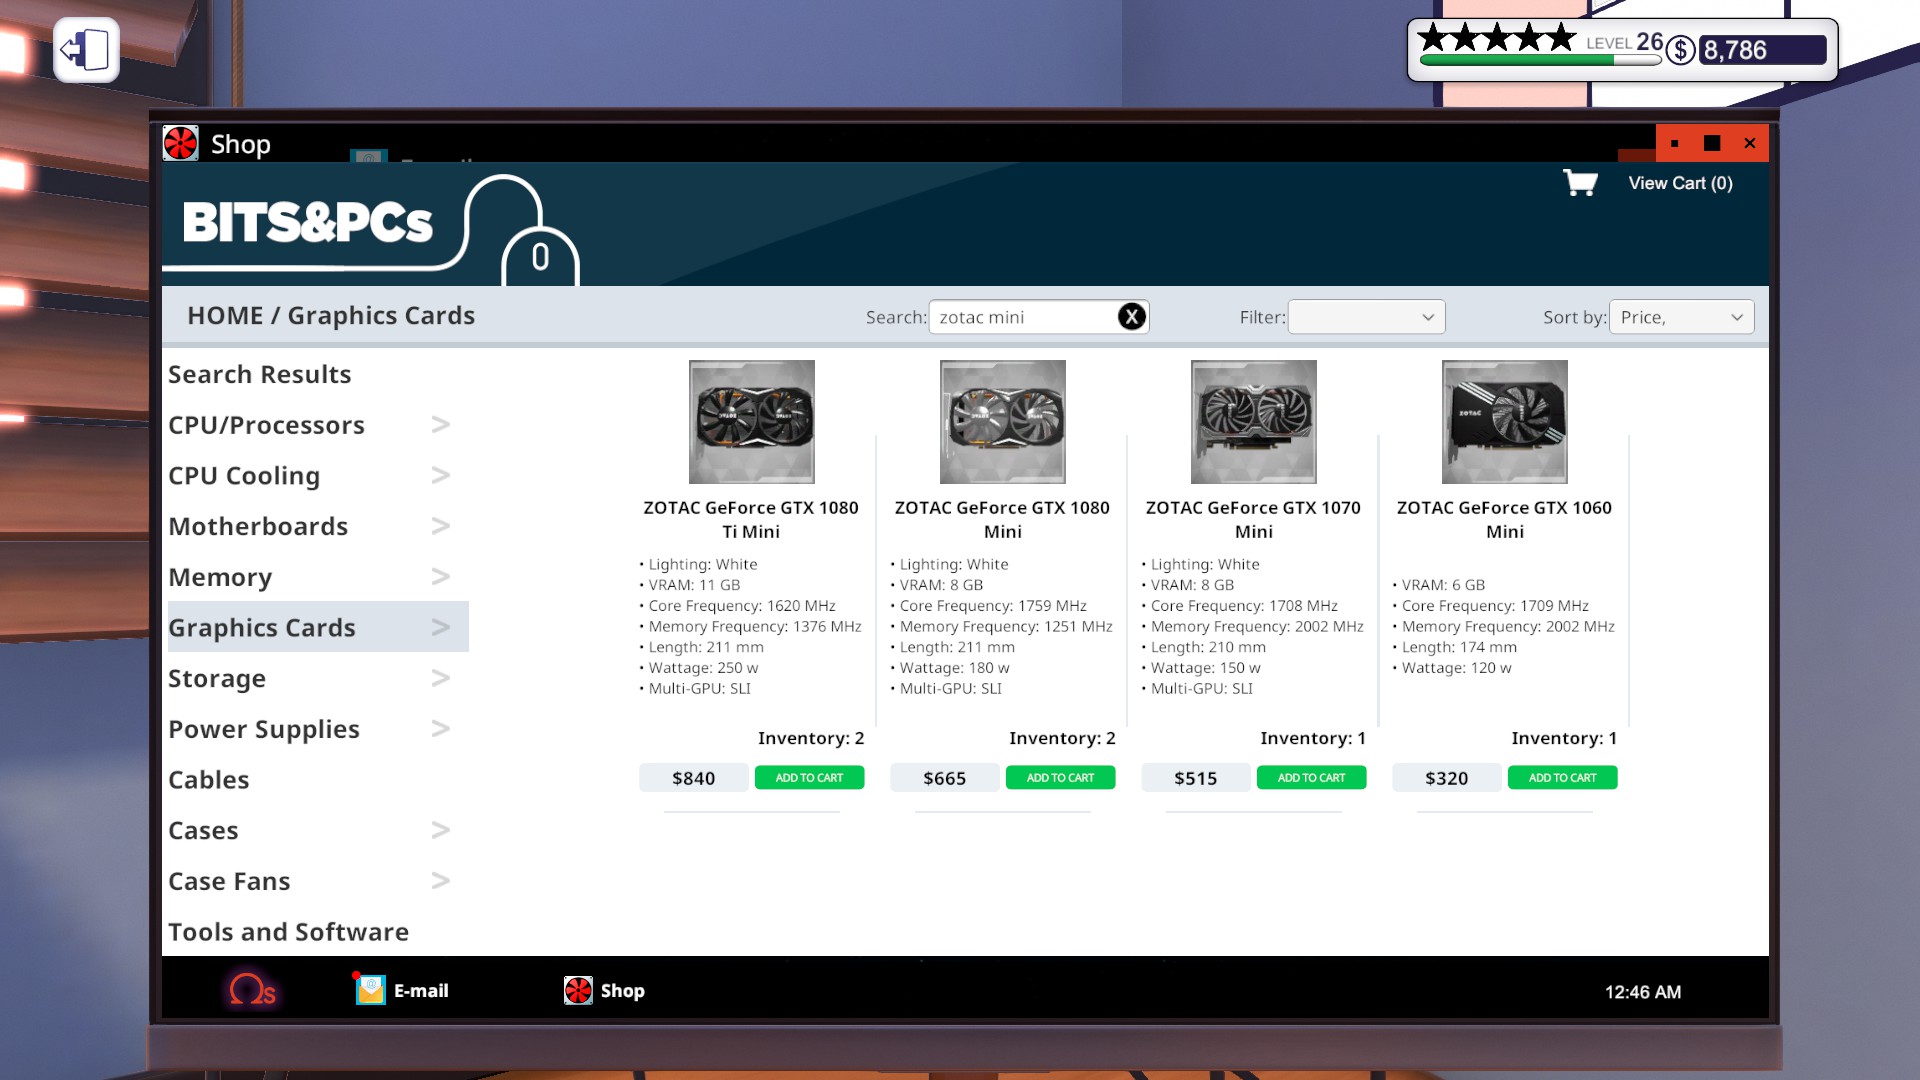Click the GTX 1070 Mini thumbnail
Image resolution: width=1920 pixels, height=1080 pixels.
click(x=1253, y=422)
